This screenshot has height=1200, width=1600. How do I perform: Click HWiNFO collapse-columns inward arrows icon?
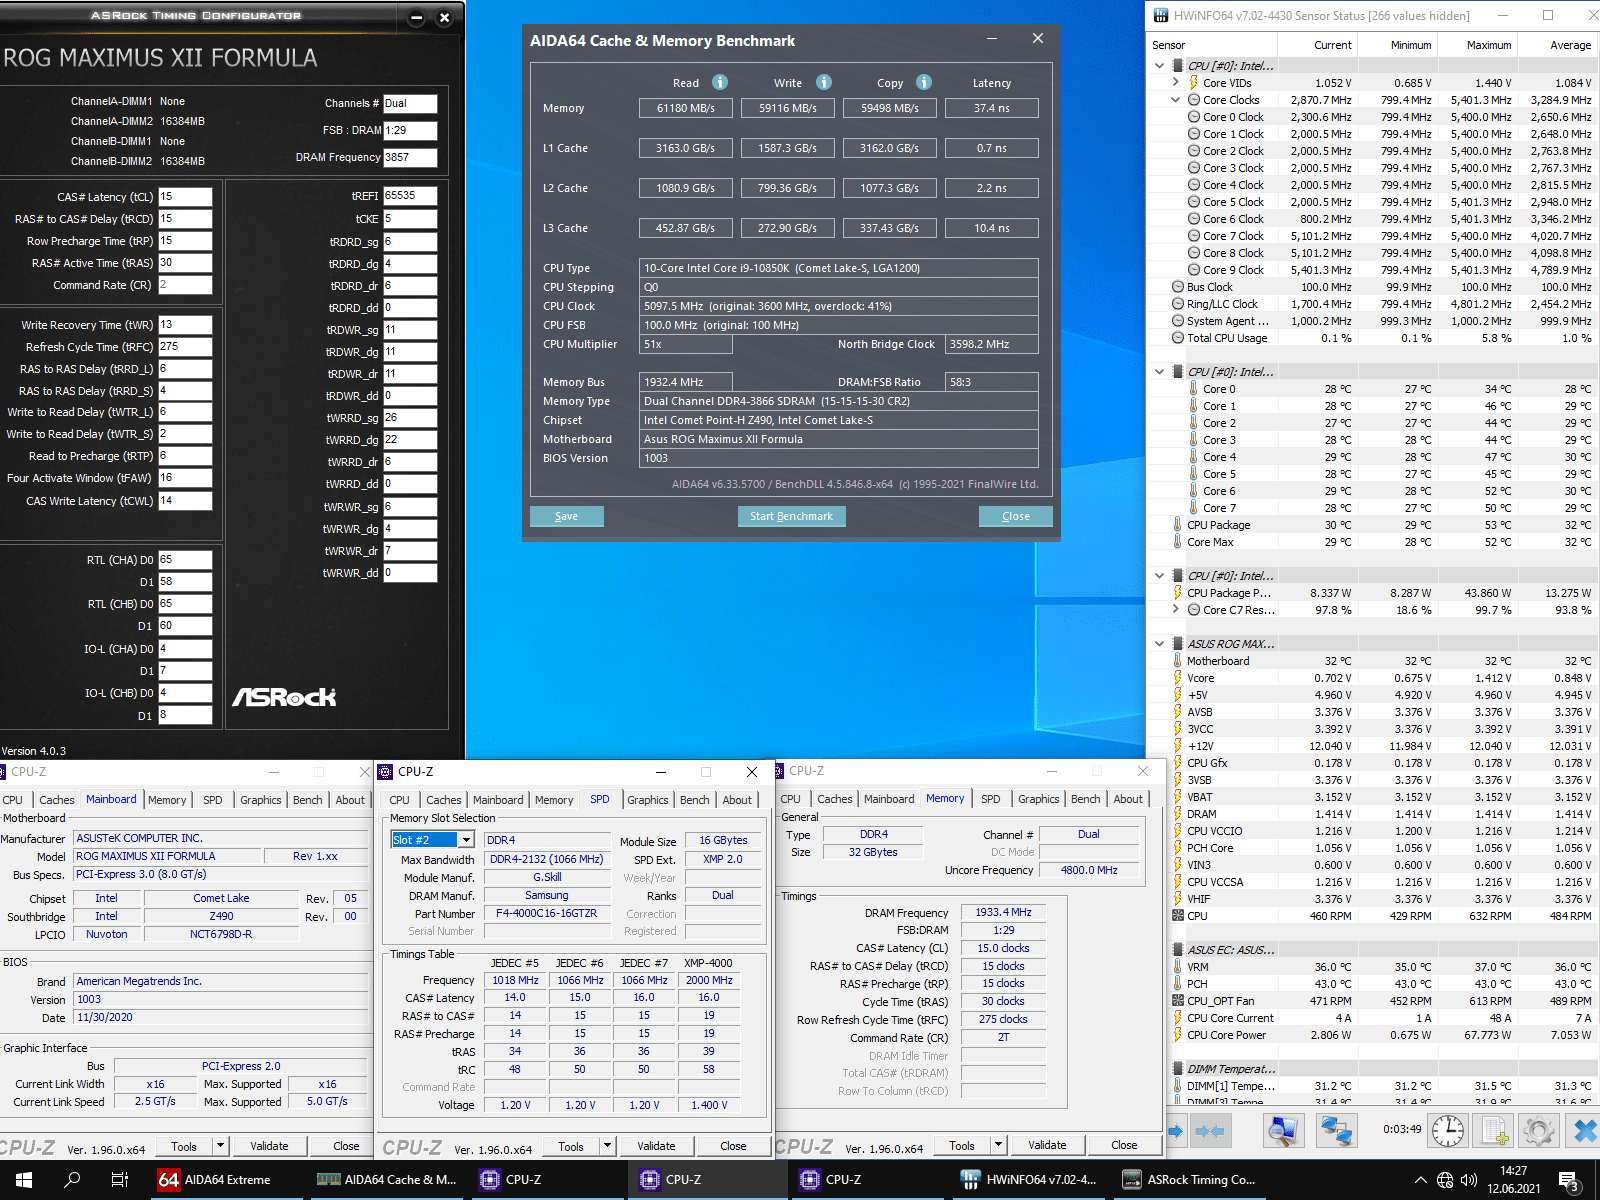click(x=1210, y=1131)
